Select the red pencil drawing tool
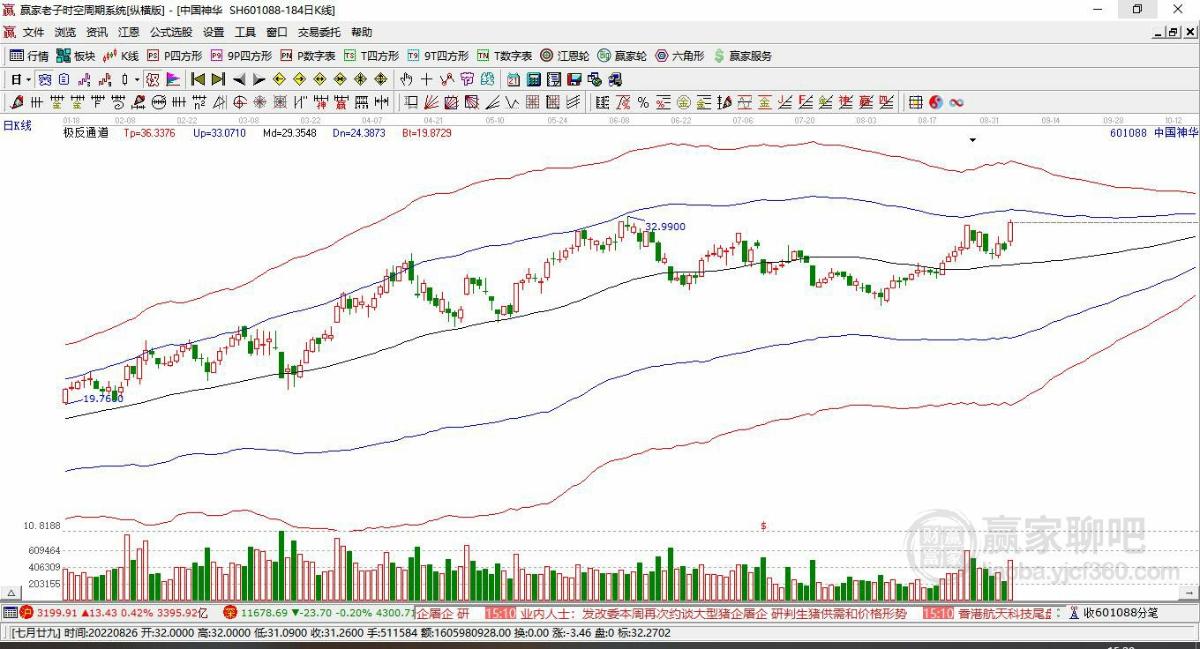Image resolution: width=1200 pixels, height=649 pixels. (x=16, y=102)
